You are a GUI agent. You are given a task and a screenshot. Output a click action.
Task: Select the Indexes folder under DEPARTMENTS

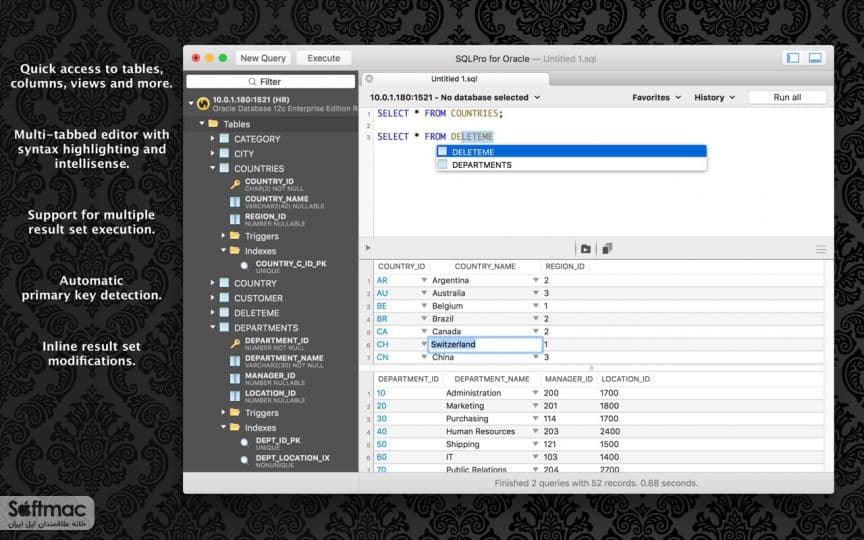[x=261, y=428]
